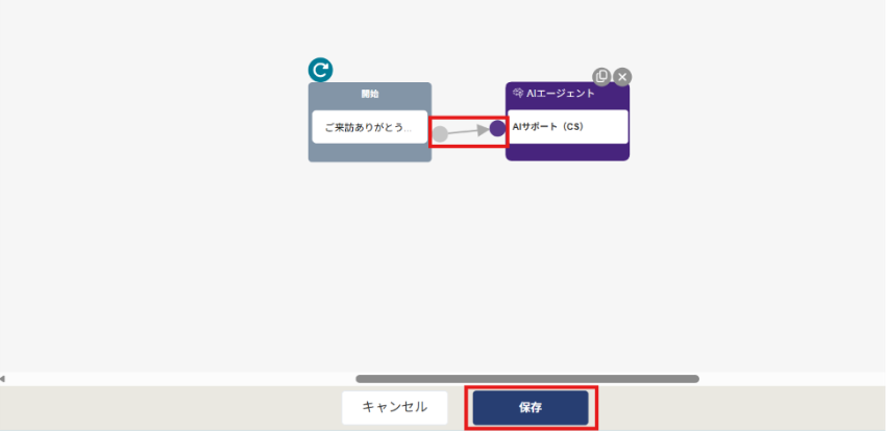
Task: Click the horizontal scrollbar thumb
Action: click(x=527, y=379)
